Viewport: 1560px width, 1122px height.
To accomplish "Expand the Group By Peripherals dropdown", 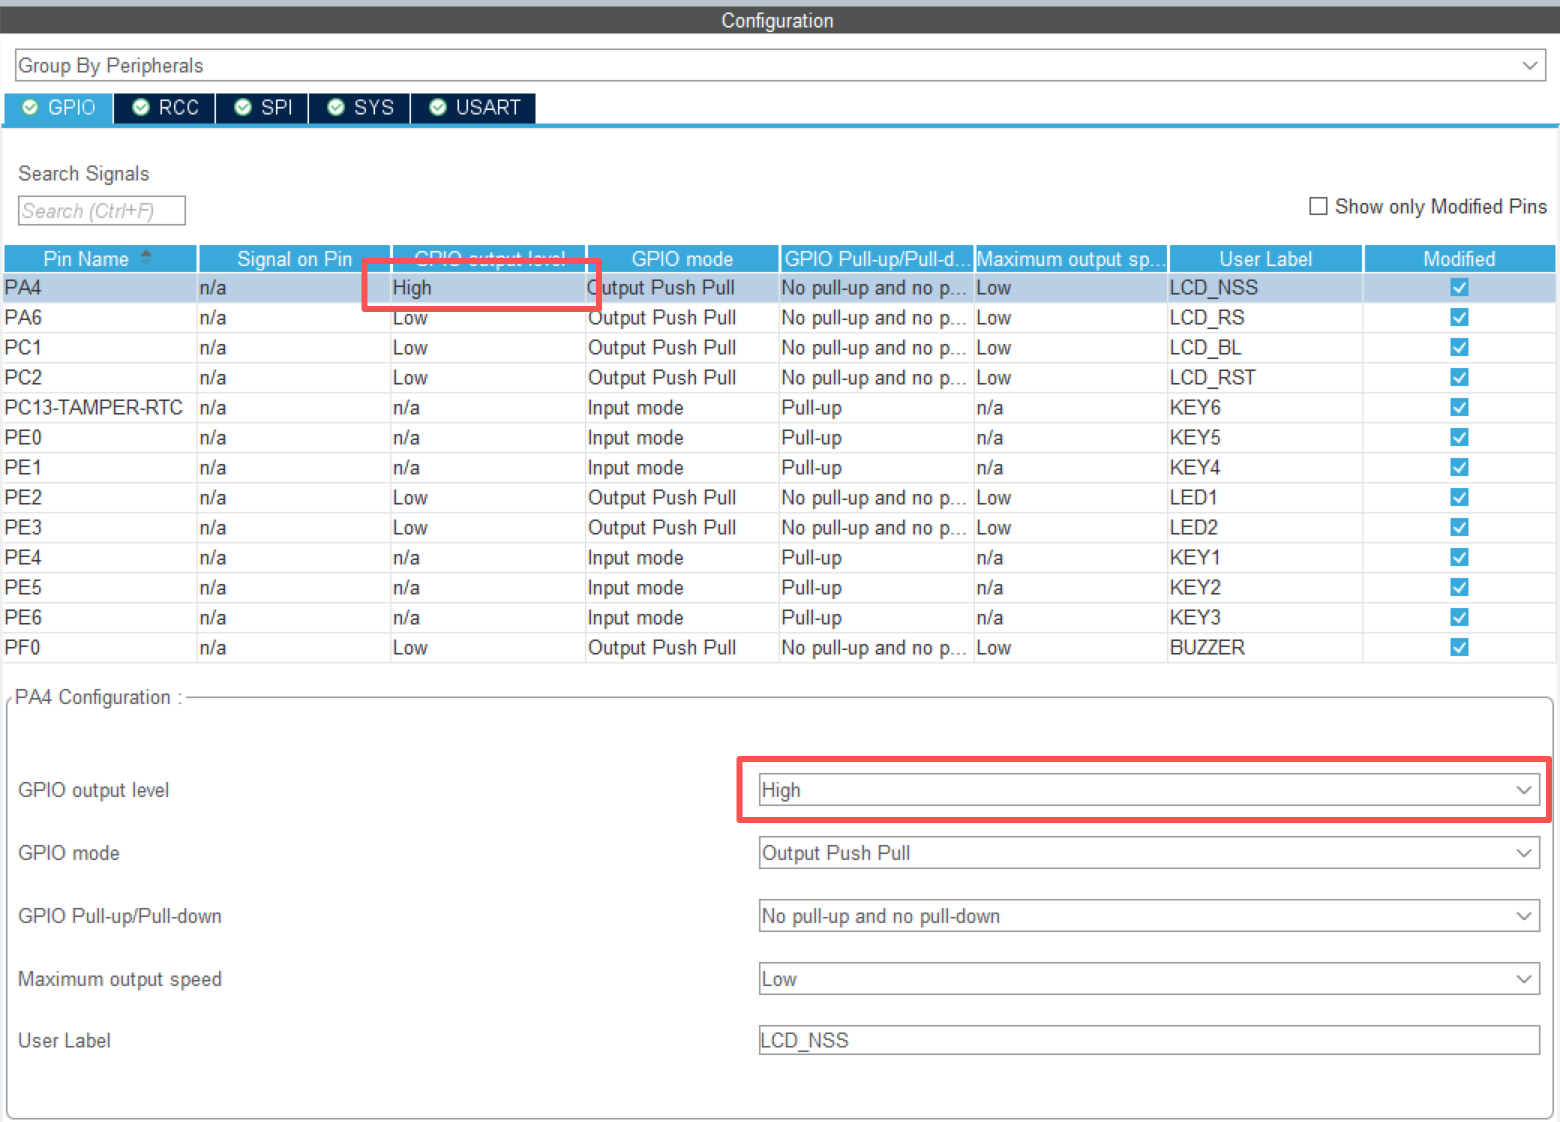I will tap(780, 65).
